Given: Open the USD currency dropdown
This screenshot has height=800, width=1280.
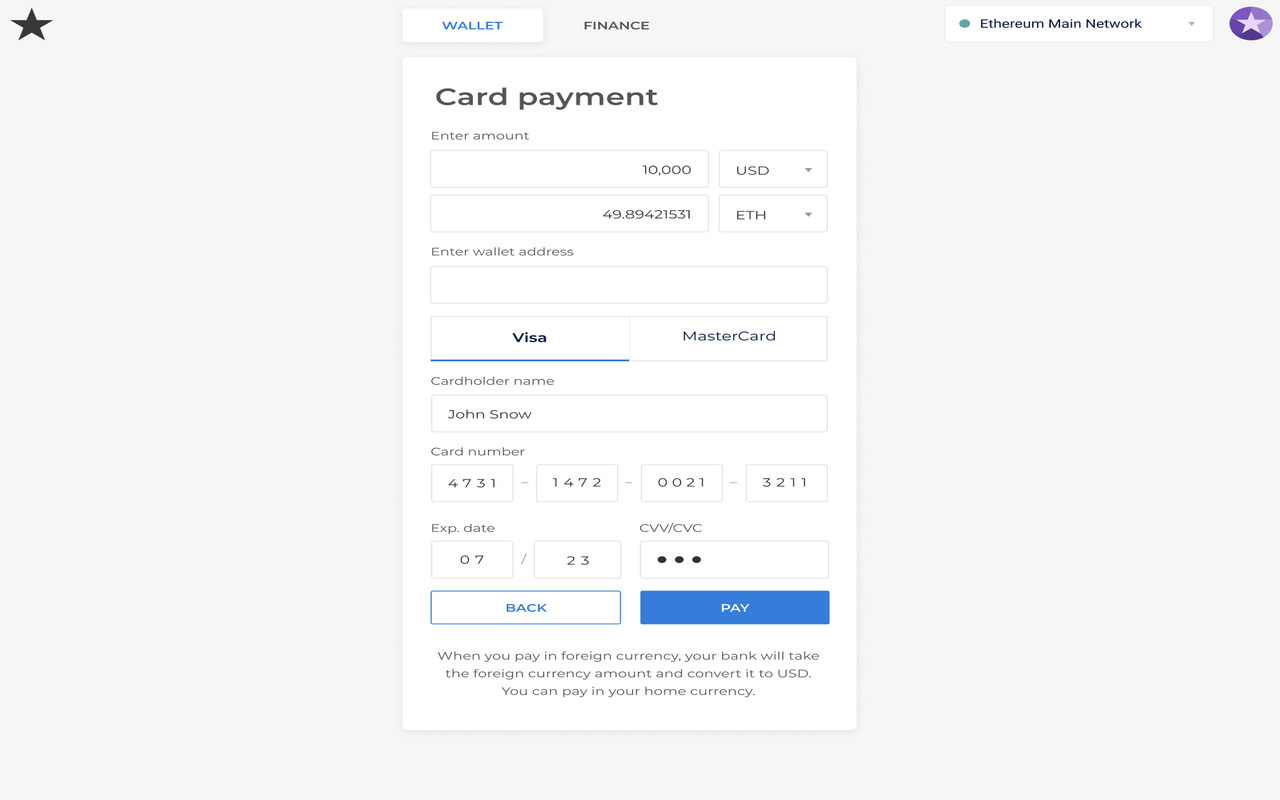Looking at the screenshot, I should click(x=772, y=168).
